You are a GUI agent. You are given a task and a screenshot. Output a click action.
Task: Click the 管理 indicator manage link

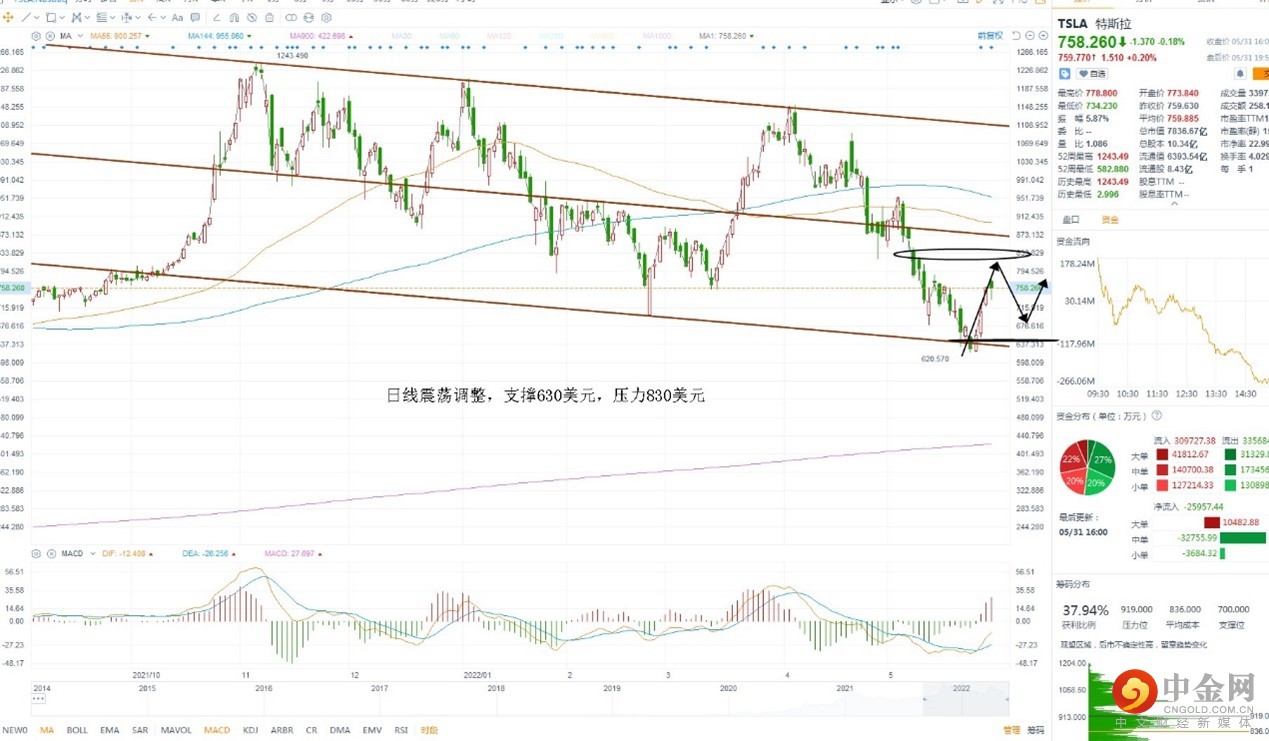click(x=1012, y=730)
